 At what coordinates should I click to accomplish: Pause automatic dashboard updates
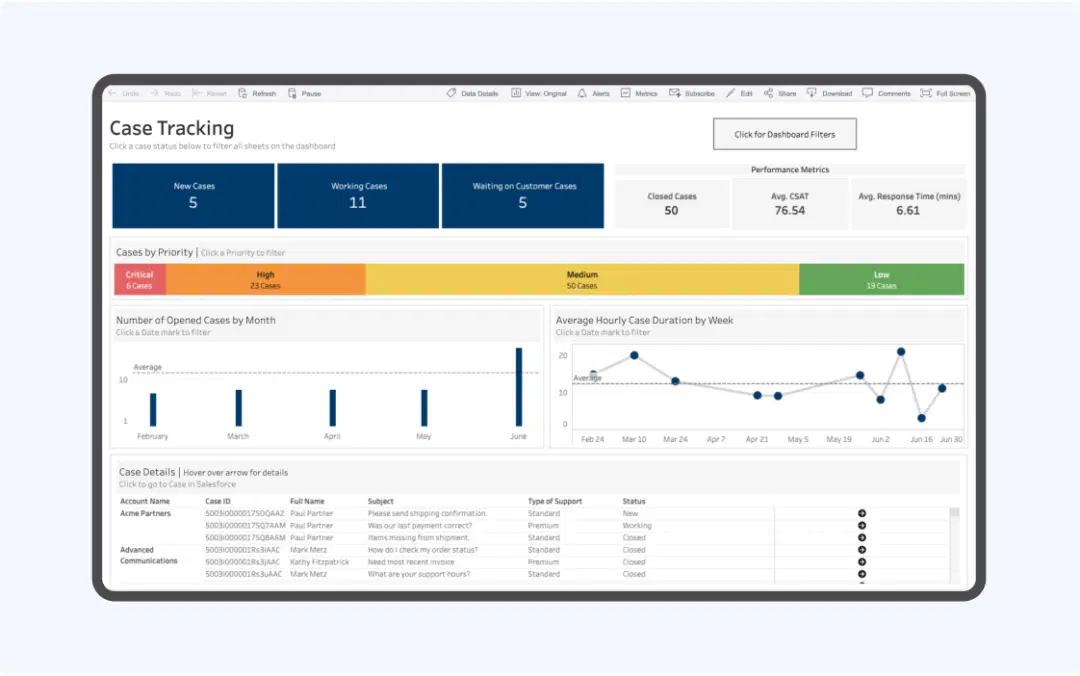(x=303, y=93)
